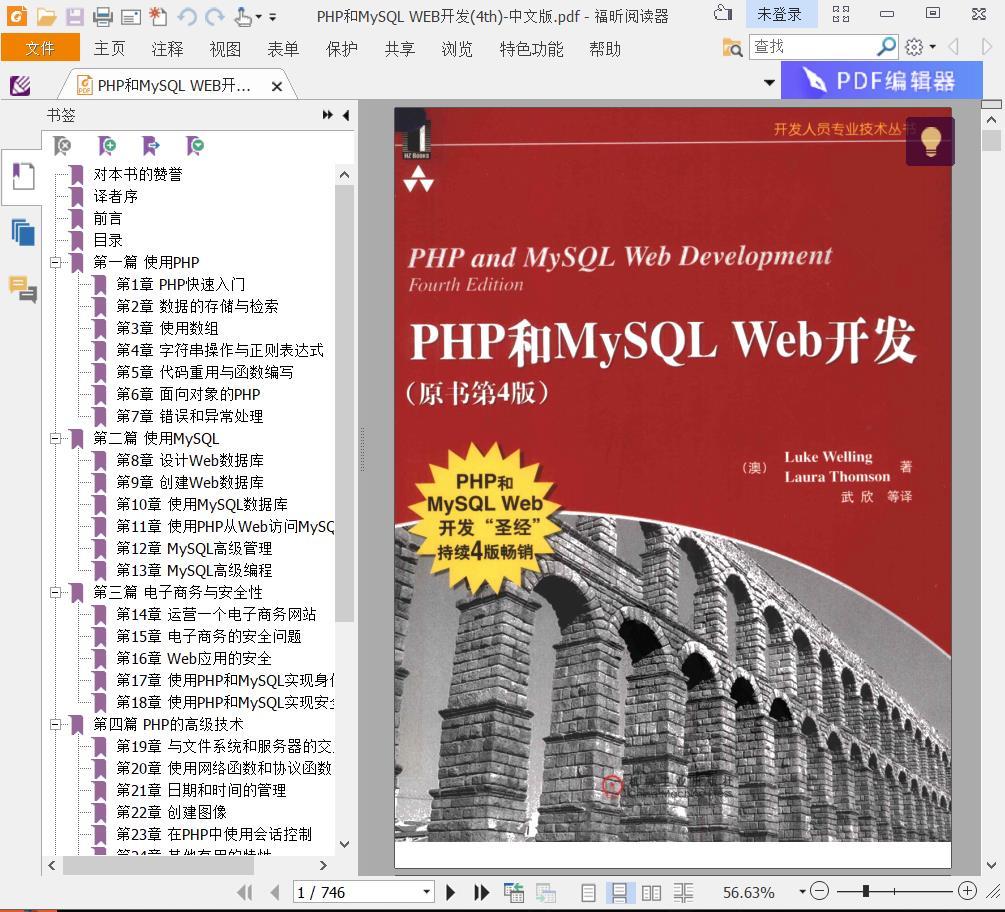Click the bookmark icon with blue arrow
This screenshot has height=912, width=1005.
pyautogui.click(x=151, y=146)
